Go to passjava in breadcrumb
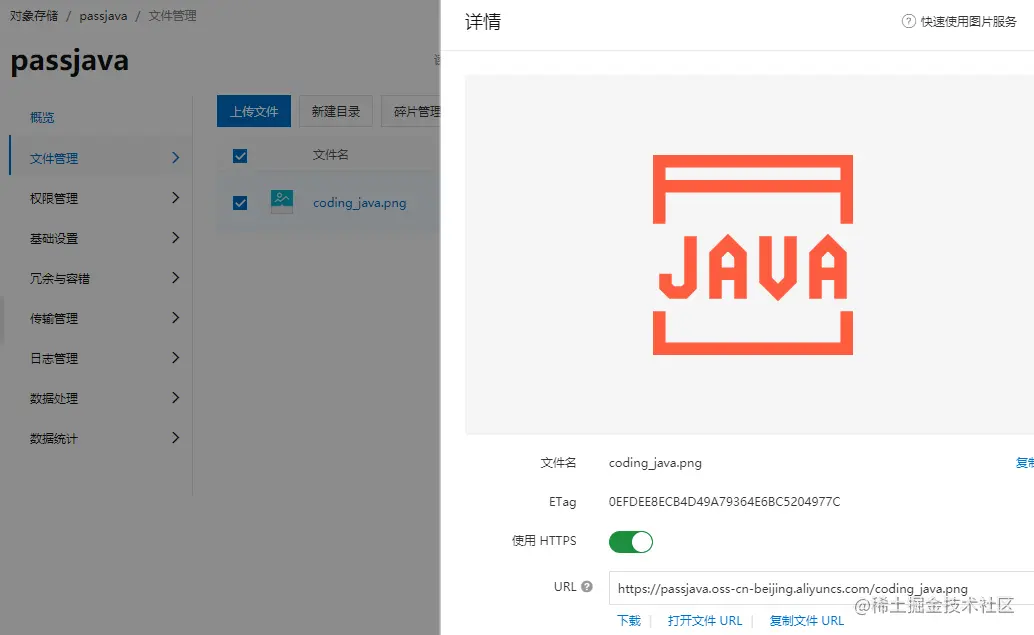Image resolution: width=1034 pixels, height=635 pixels. (104, 16)
